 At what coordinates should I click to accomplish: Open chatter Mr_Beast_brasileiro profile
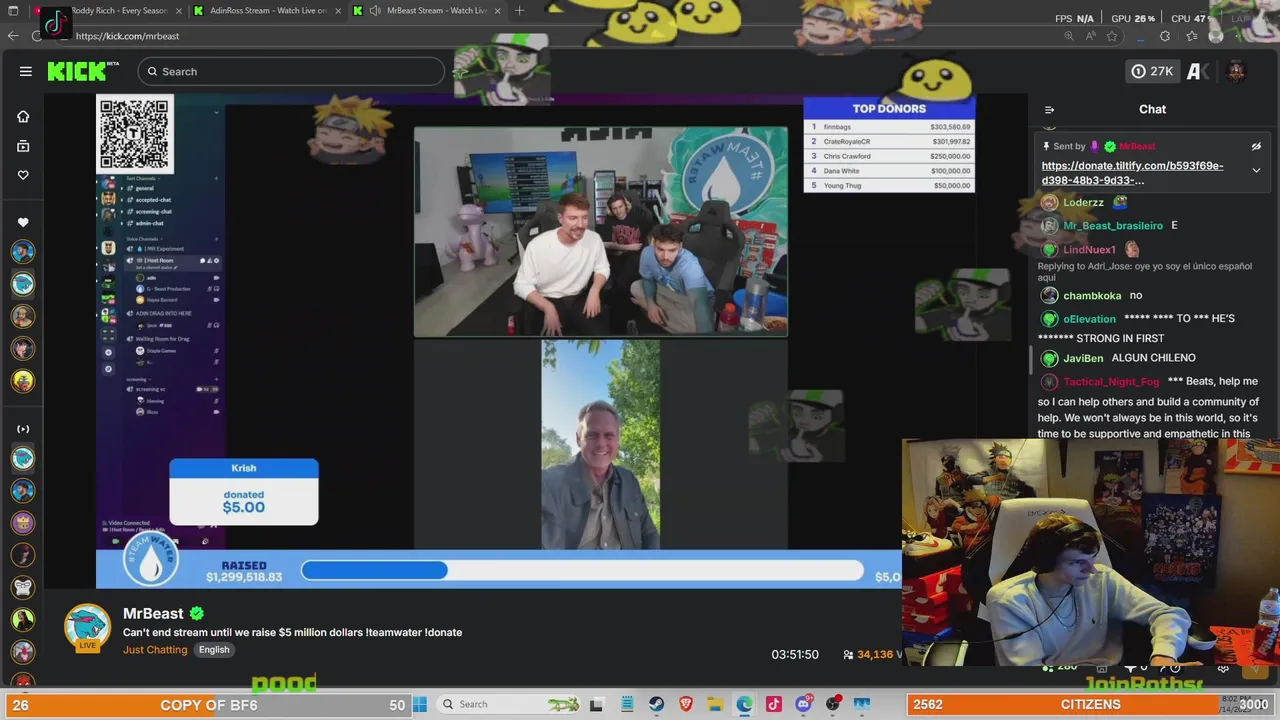[1113, 226]
